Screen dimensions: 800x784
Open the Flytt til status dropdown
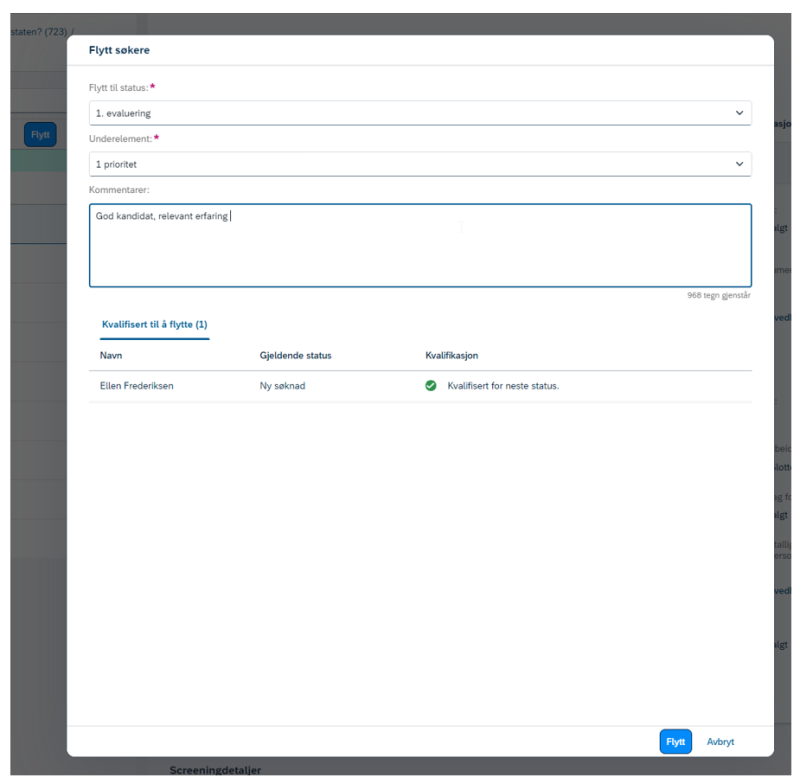(420, 113)
